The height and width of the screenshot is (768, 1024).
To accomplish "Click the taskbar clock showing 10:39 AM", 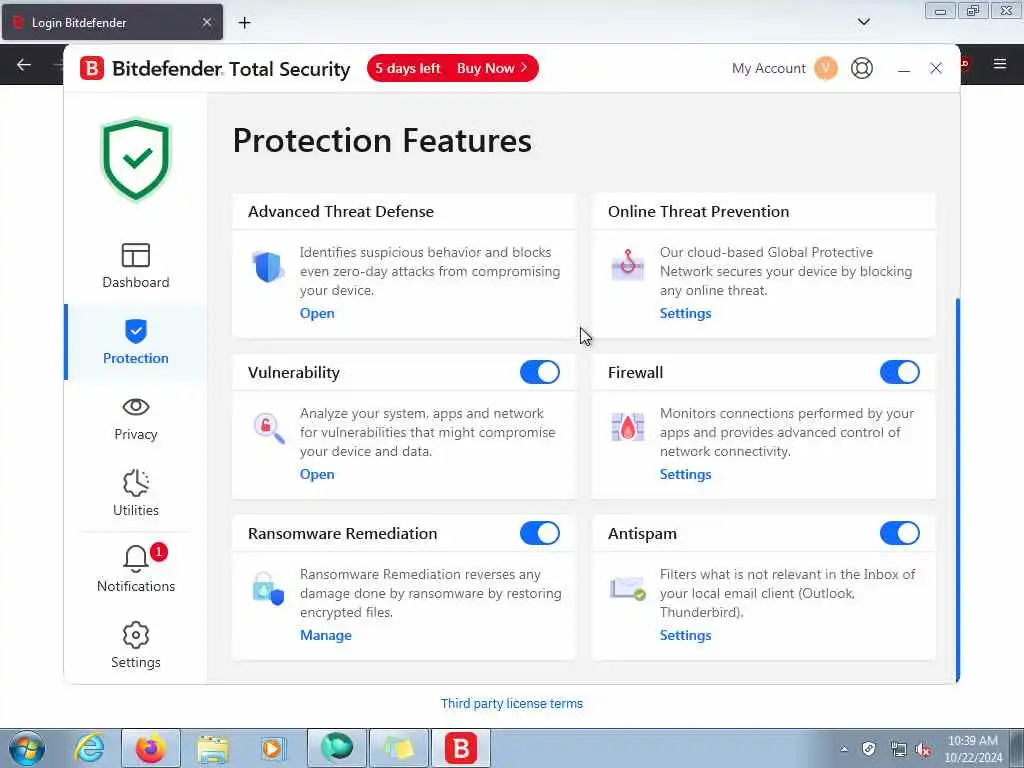I will pyautogui.click(x=972, y=749).
